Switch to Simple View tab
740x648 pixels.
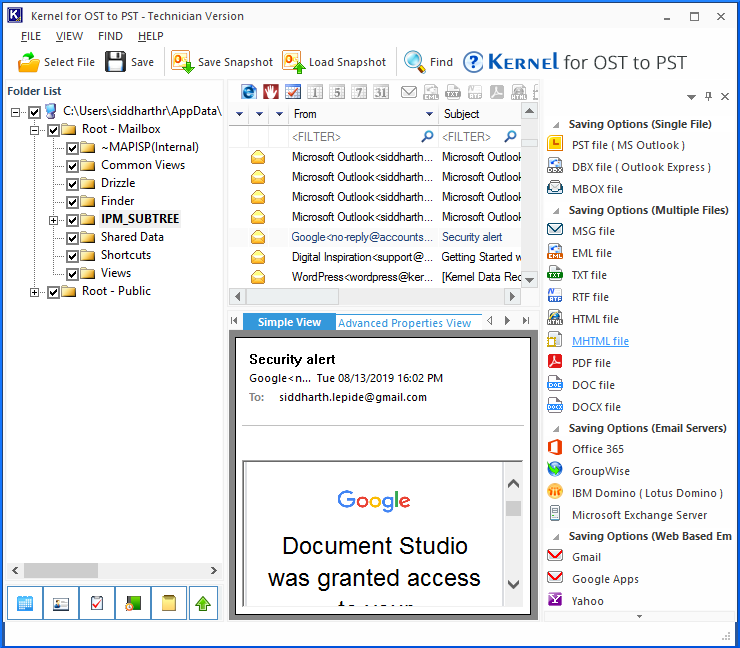[289, 322]
